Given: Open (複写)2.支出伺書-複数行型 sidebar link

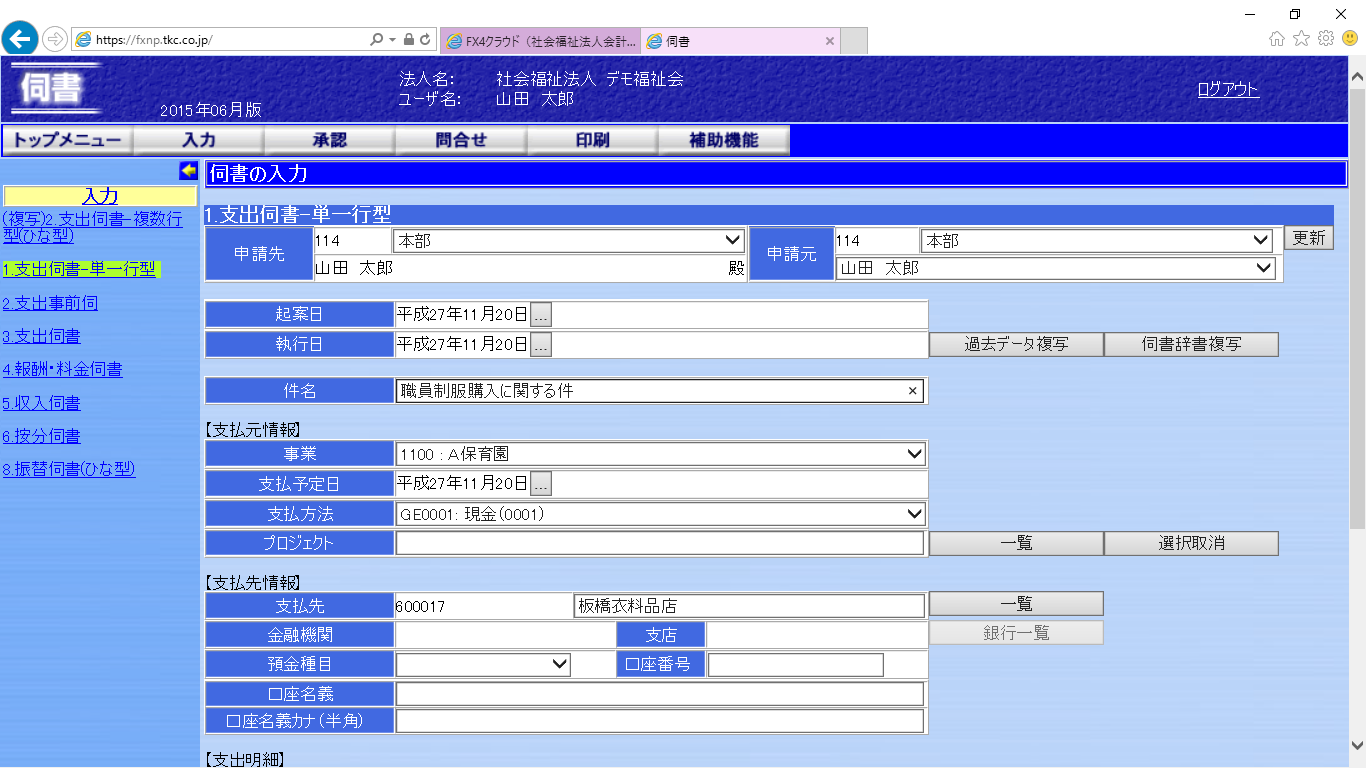Looking at the screenshot, I should click(x=93, y=227).
